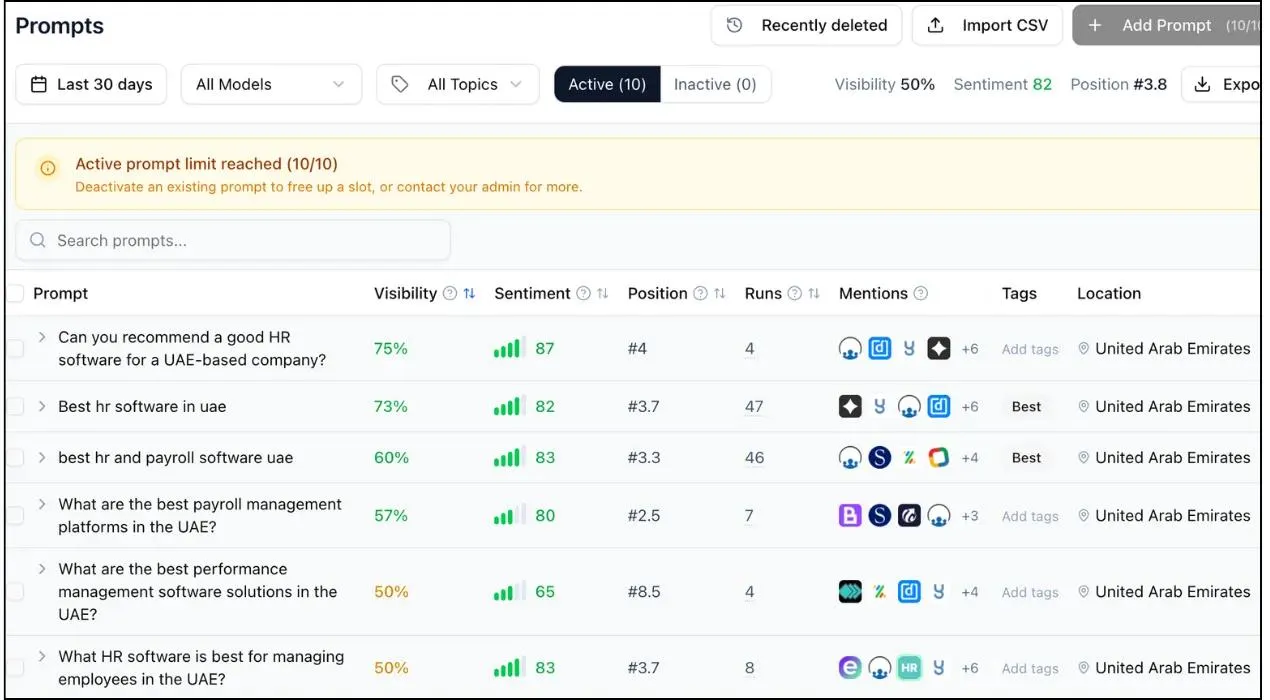Click the Mentions column help icon
1270x700 pixels.
click(x=921, y=294)
